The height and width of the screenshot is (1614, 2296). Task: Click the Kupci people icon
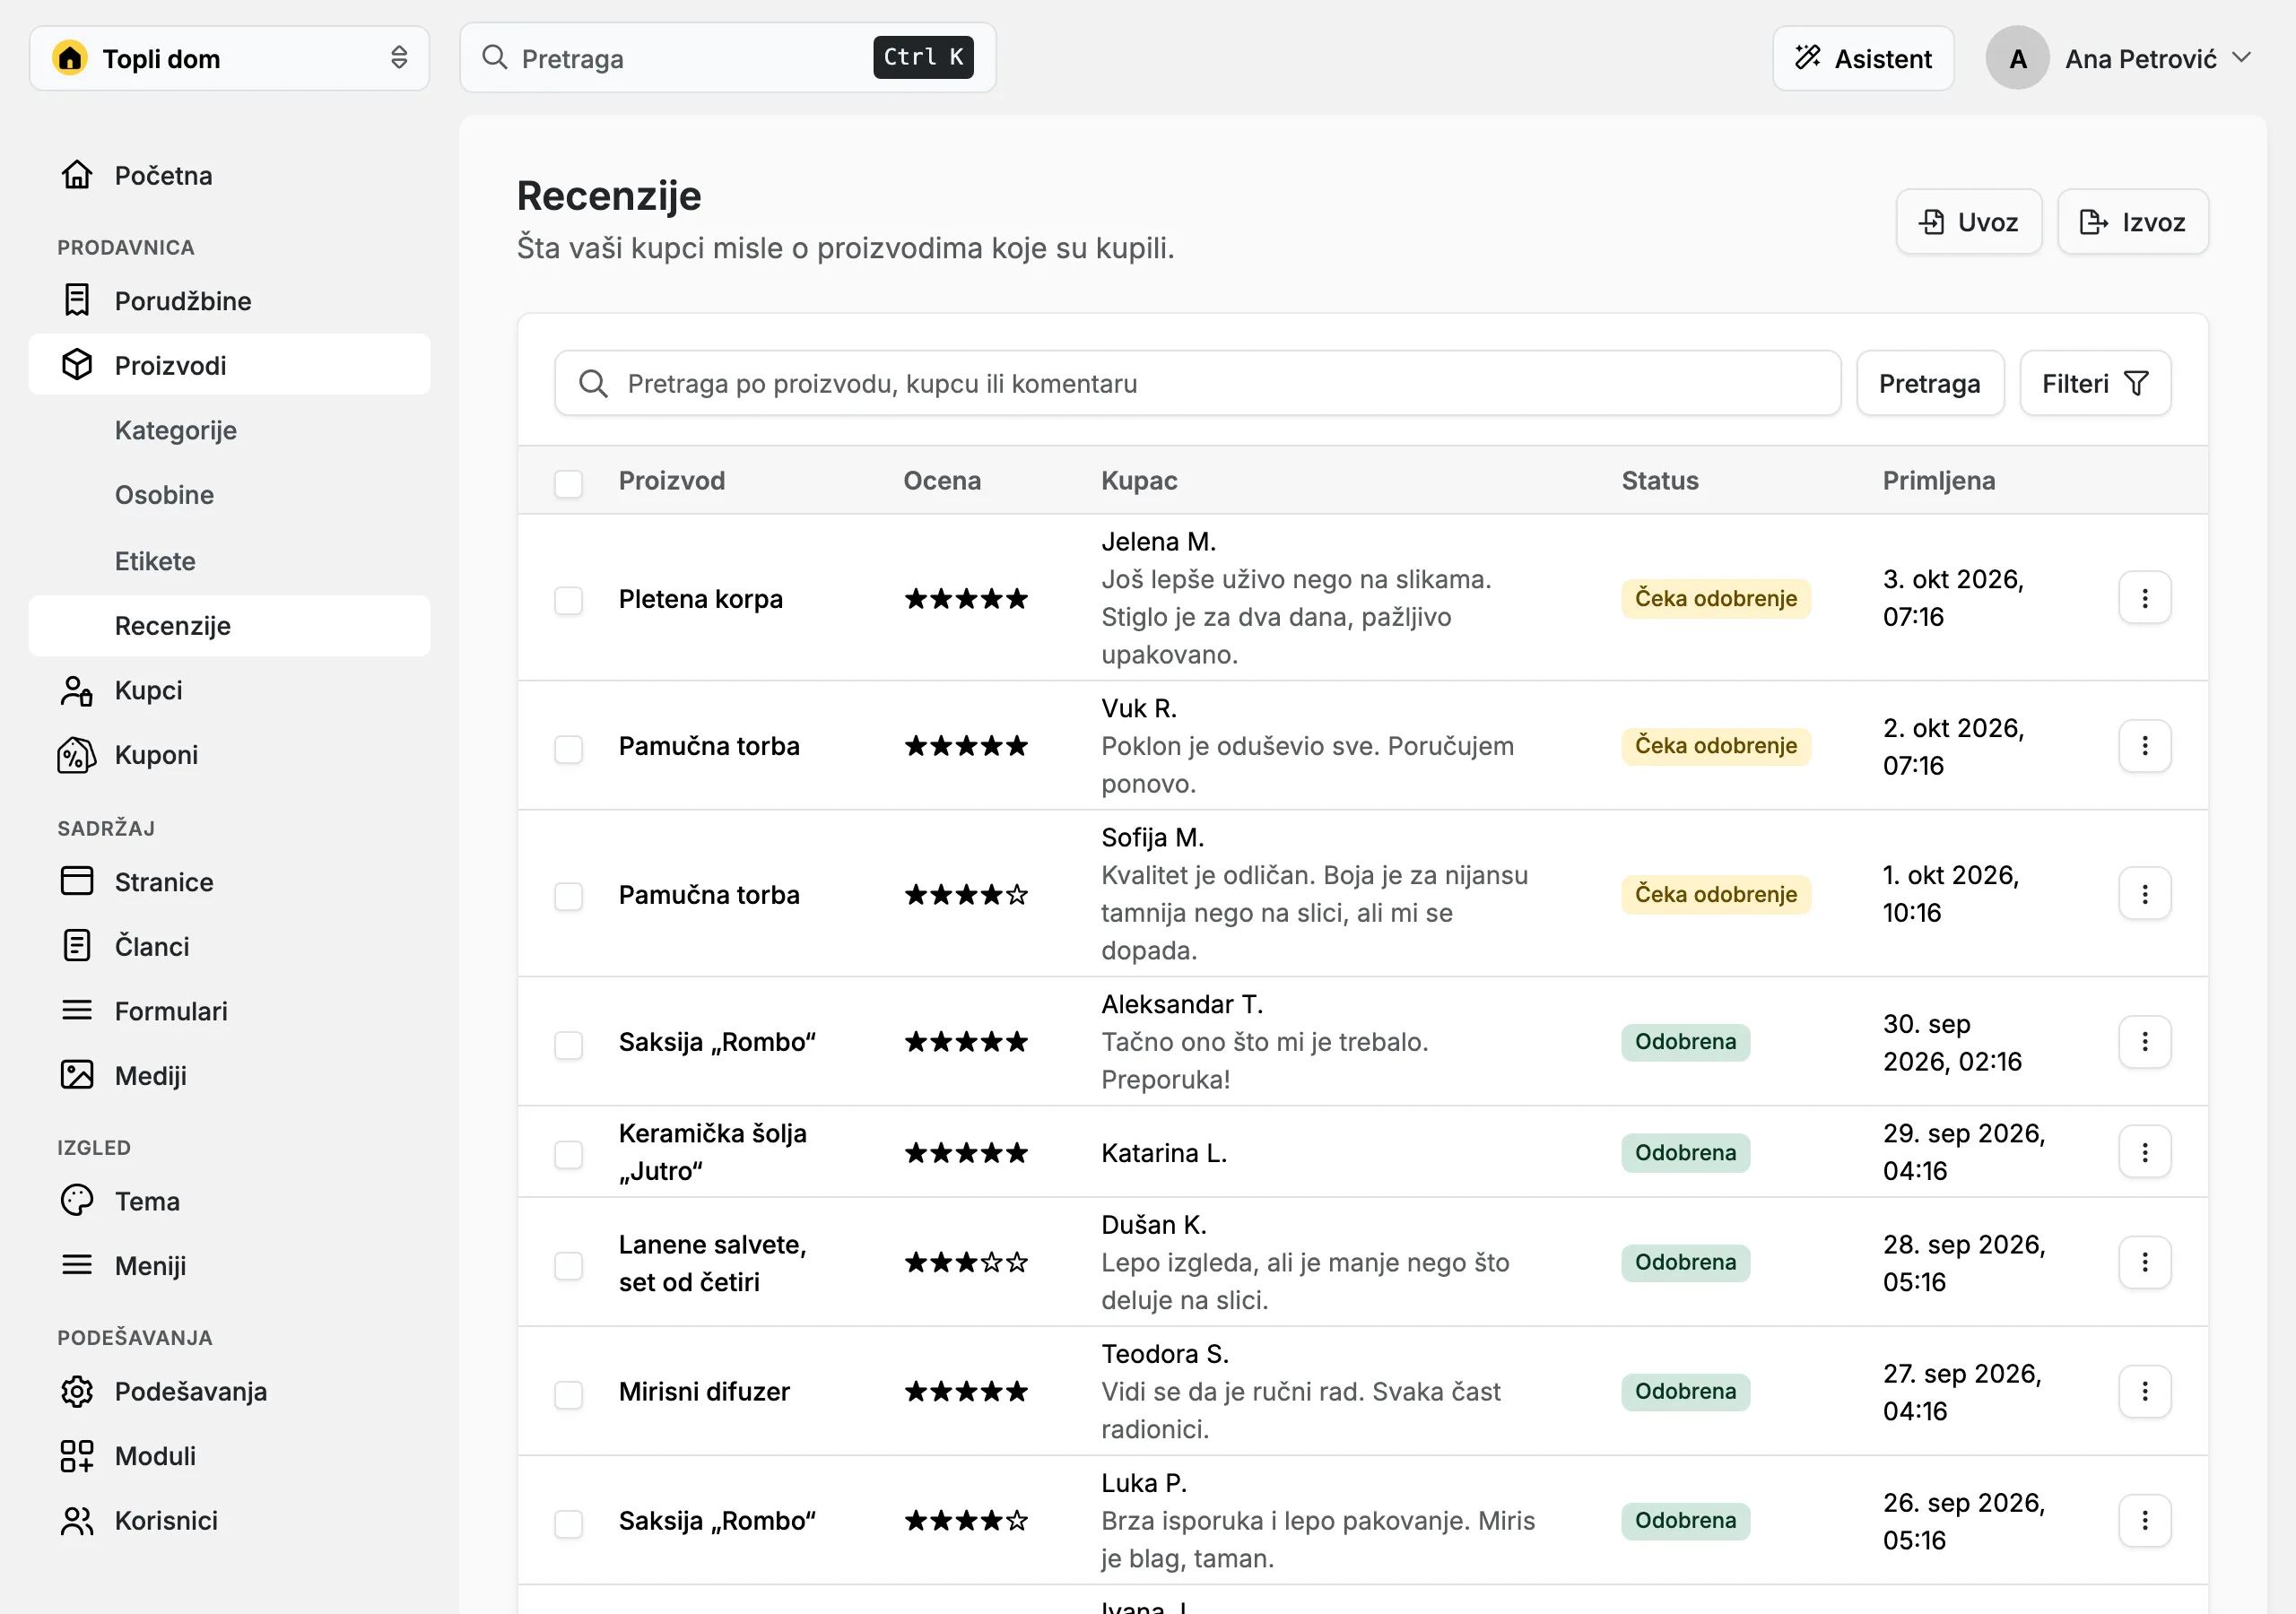pyautogui.click(x=77, y=690)
